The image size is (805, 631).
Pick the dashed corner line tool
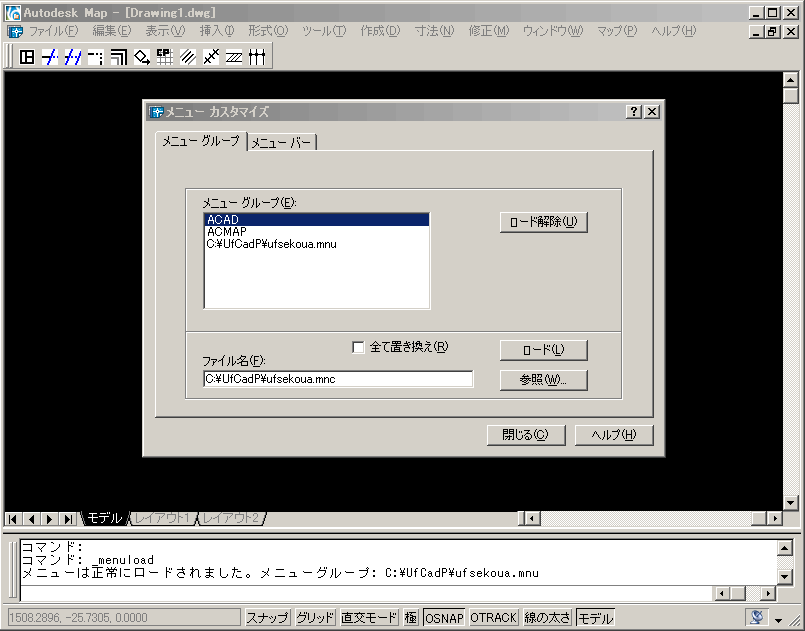click(x=95, y=56)
